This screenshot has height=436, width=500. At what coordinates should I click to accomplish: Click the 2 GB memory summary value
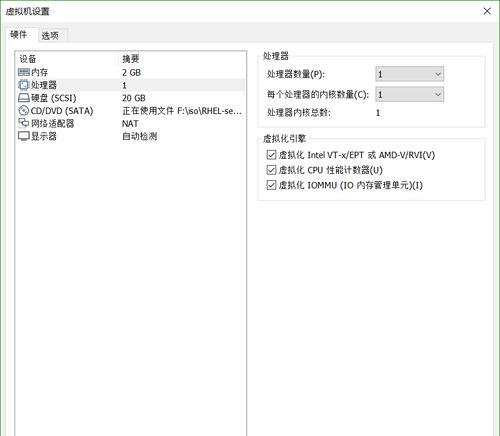coord(131,72)
